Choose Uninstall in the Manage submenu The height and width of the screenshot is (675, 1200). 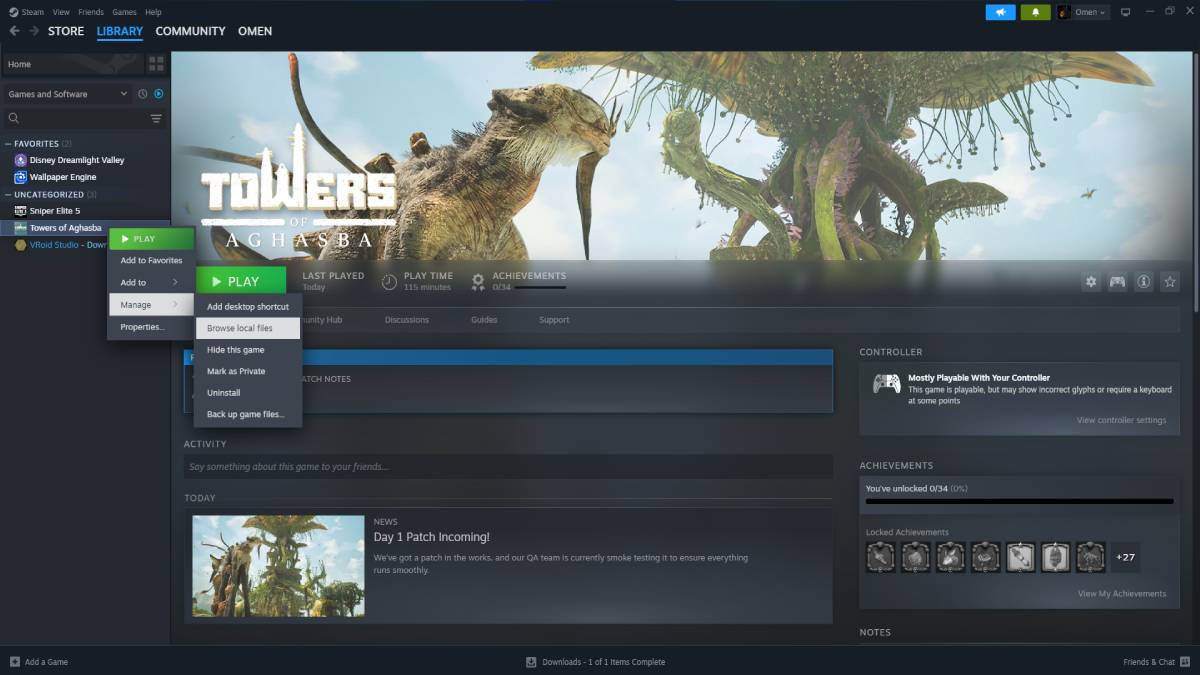pos(224,393)
